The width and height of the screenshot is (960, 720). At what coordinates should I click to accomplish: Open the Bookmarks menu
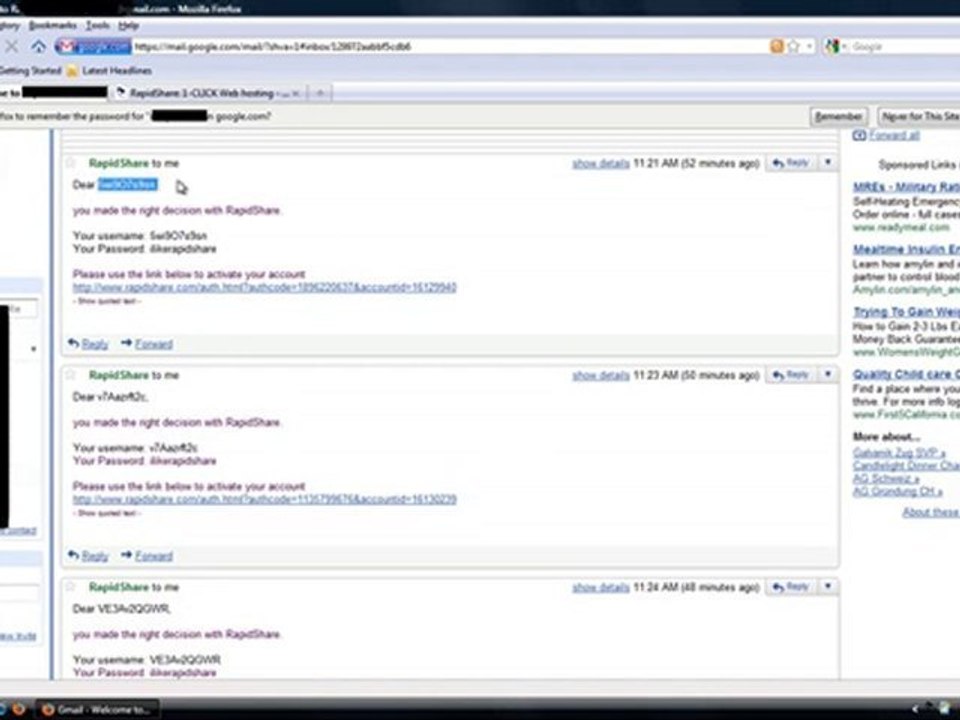point(53,26)
